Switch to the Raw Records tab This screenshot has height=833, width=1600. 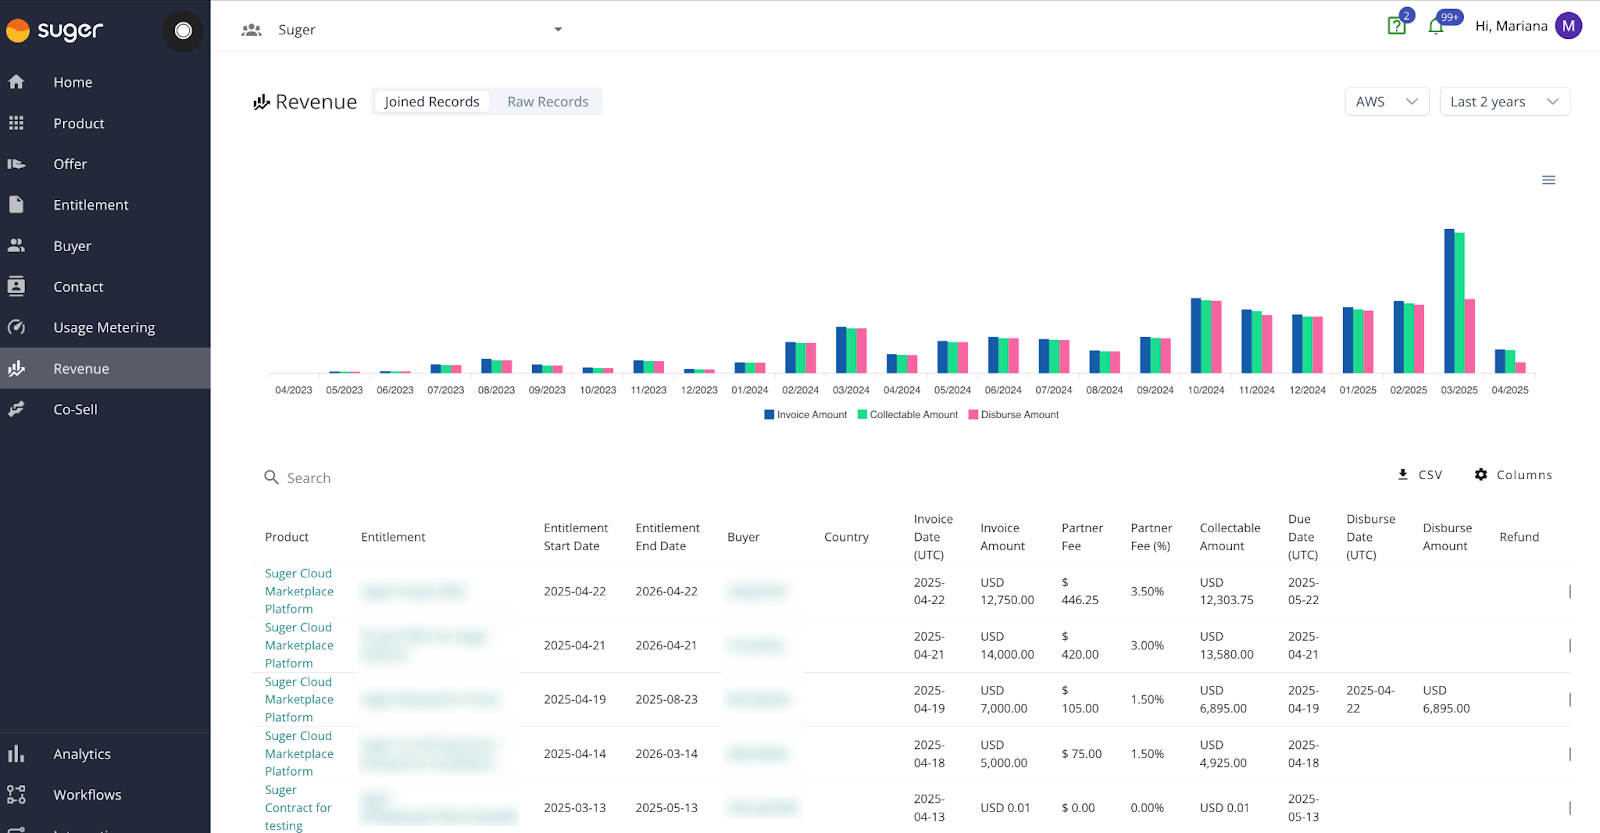[548, 102]
